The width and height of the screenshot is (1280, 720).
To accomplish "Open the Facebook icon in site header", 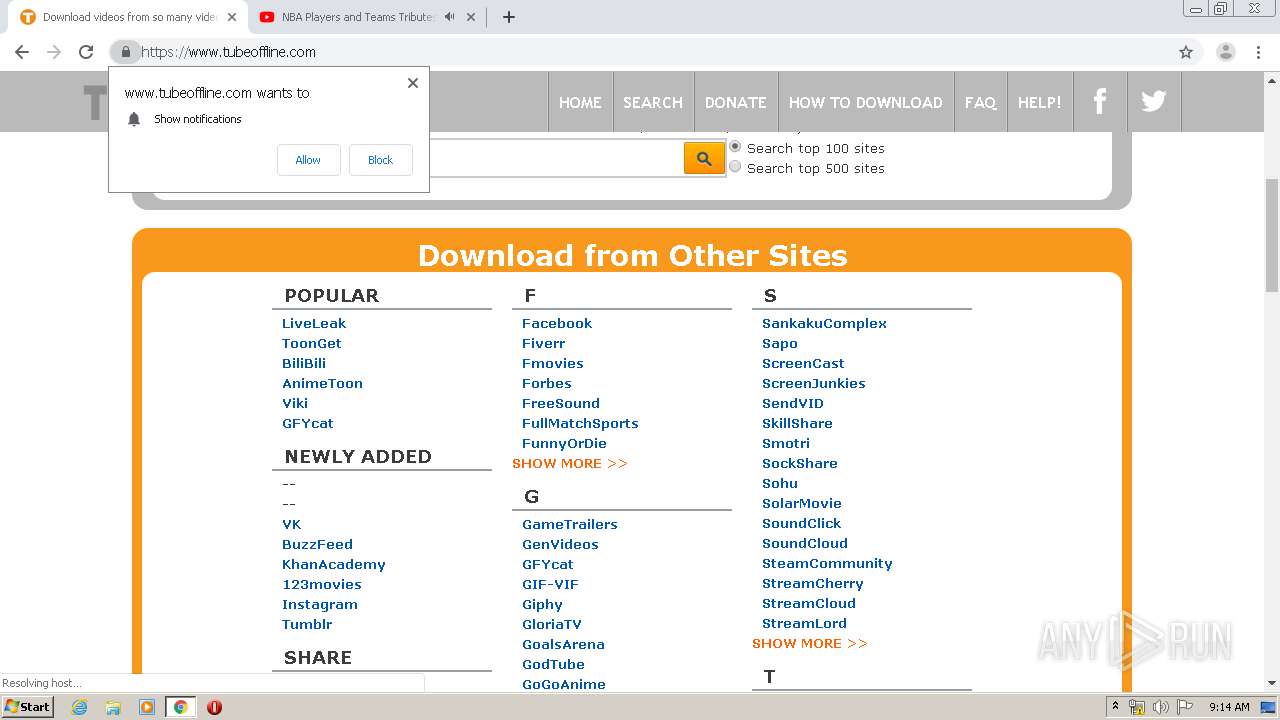I will (1100, 101).
